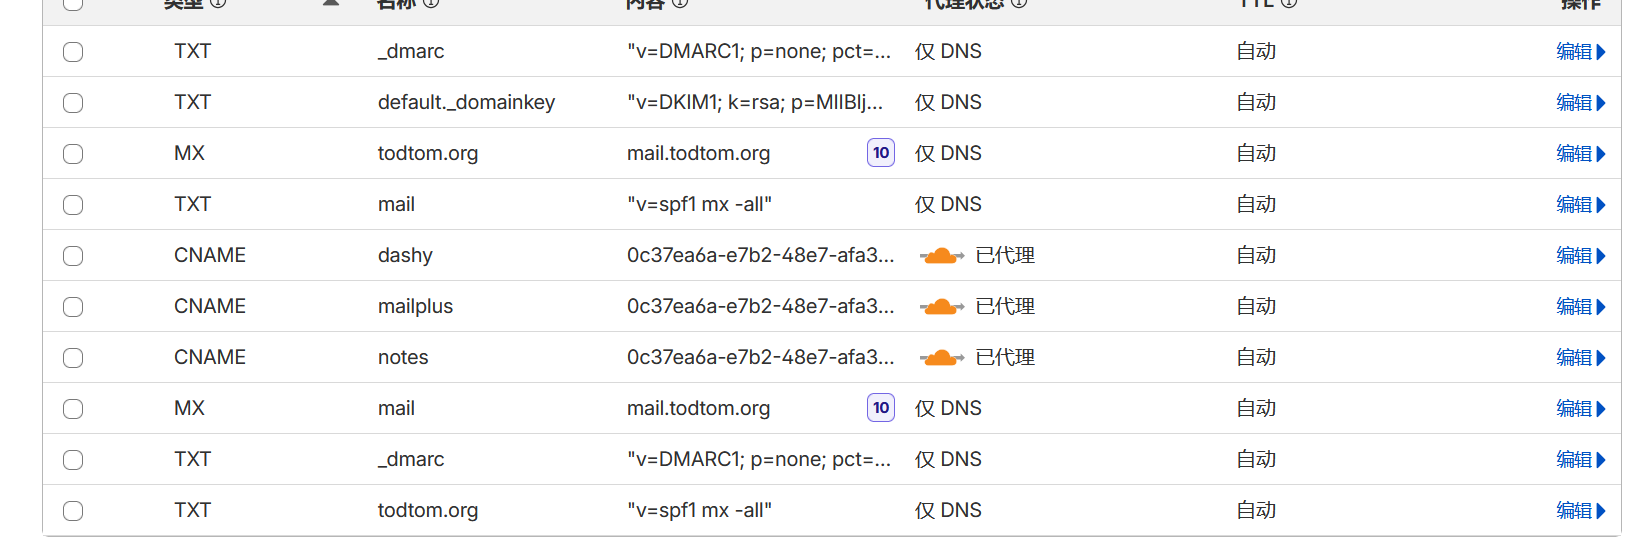Image resolution: width=1645 pixels, height=539 pixels.
Task: Click the '已代理' status for notes
Action: coord(1005,358)
